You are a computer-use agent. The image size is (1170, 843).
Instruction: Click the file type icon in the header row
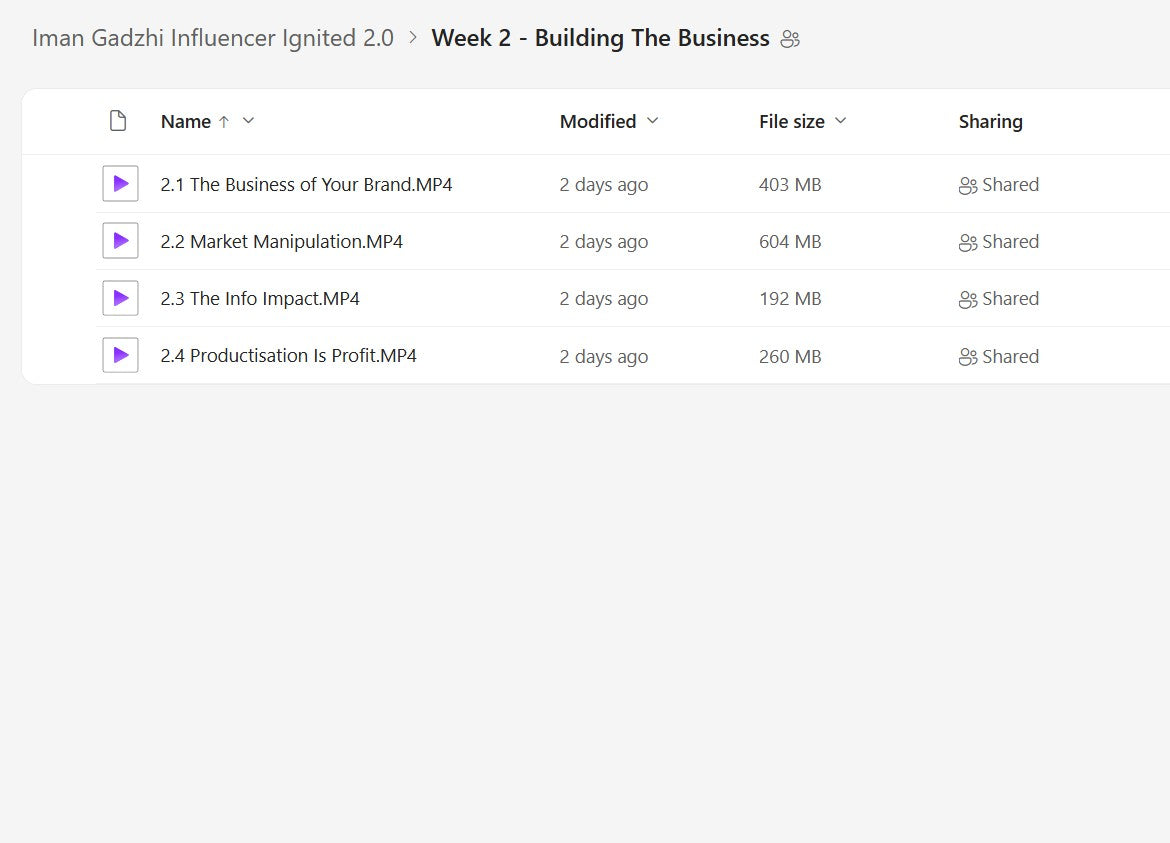point(118,121)
